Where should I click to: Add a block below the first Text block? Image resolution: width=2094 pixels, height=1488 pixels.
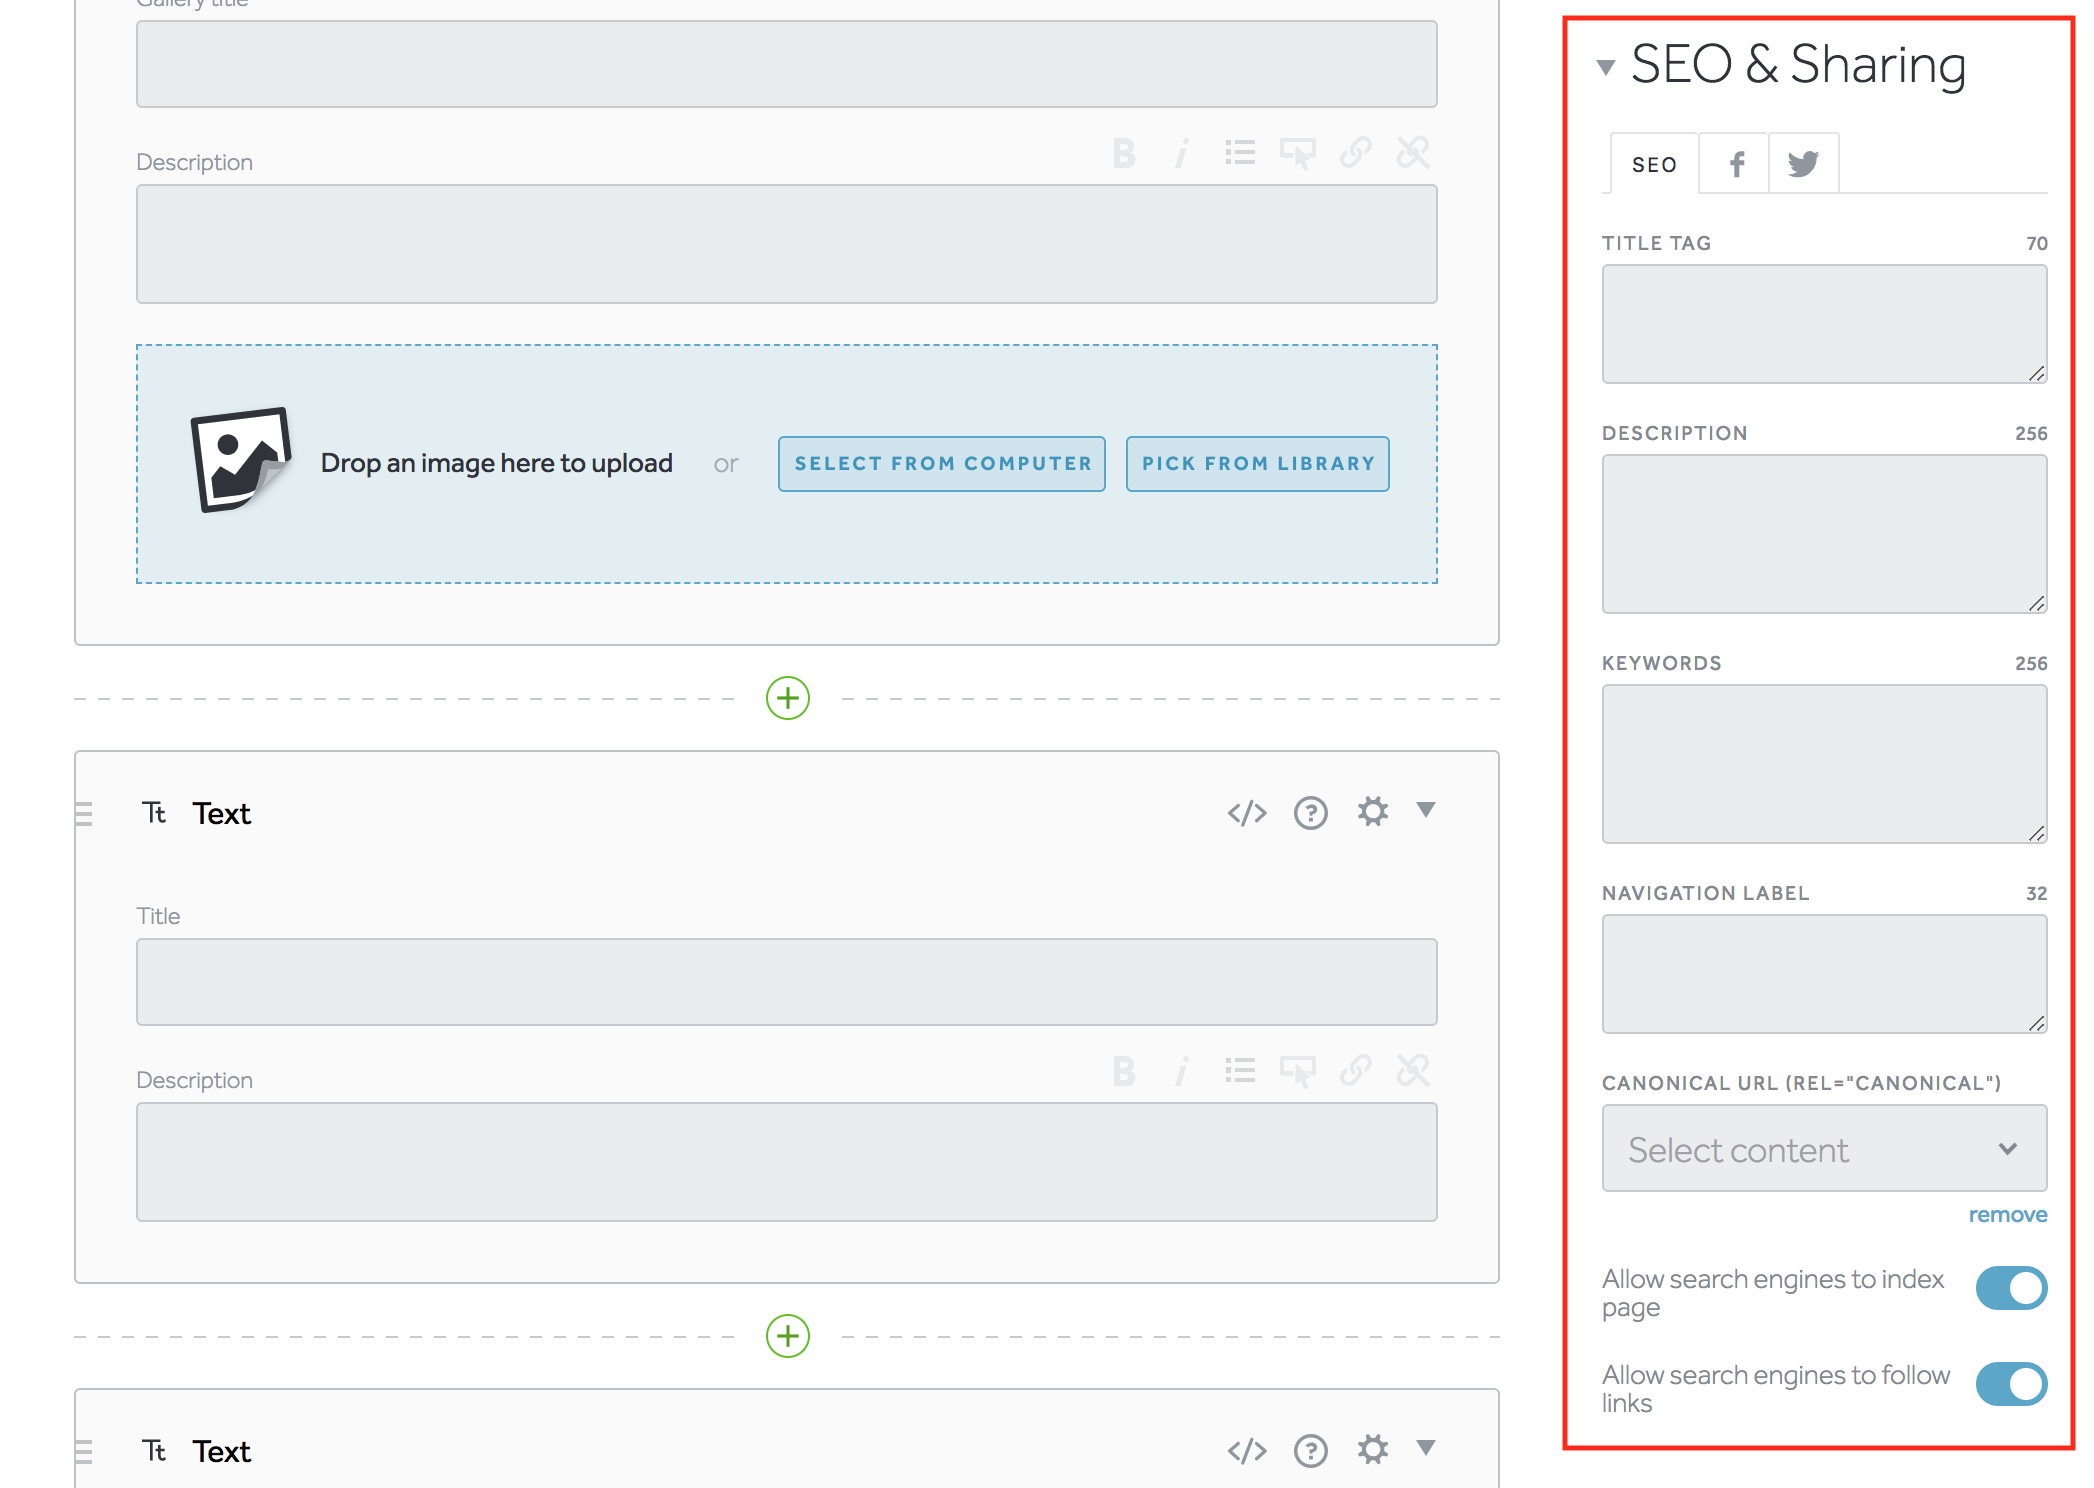click(788, 1336)
